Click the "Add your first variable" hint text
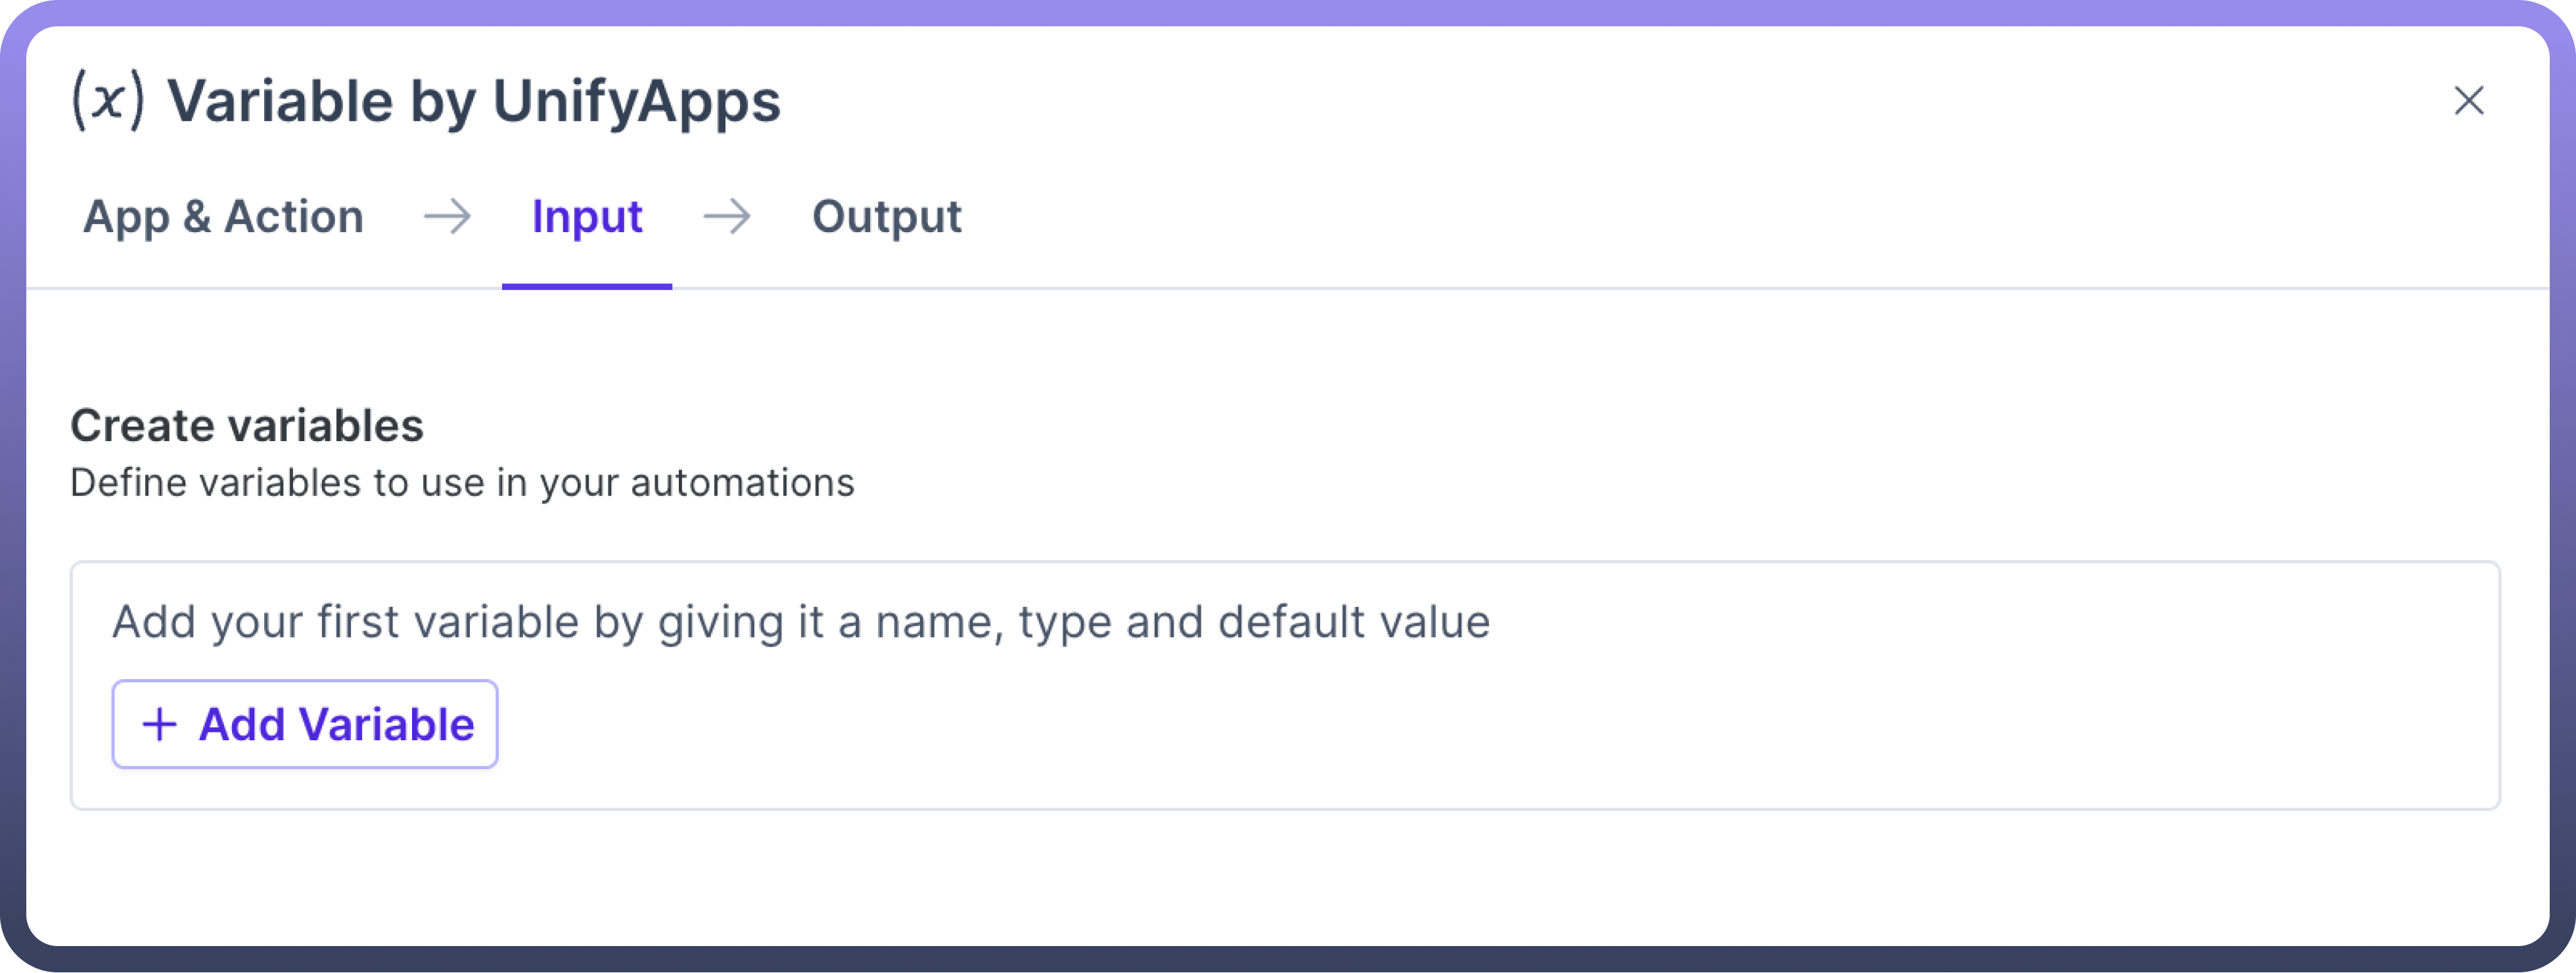 tap(800, 622)
